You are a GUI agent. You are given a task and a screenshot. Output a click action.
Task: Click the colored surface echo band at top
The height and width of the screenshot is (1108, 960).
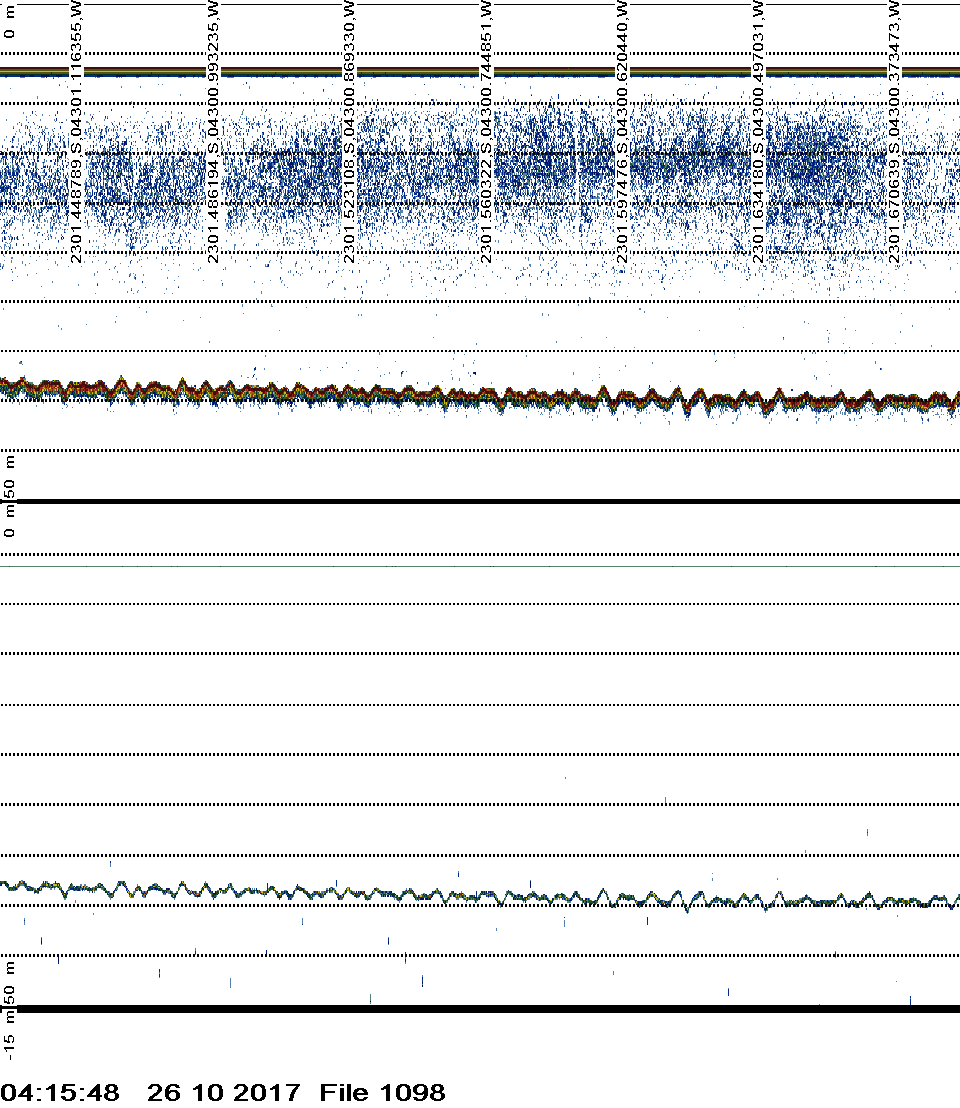pyautogui.click(x=480, y=72)
